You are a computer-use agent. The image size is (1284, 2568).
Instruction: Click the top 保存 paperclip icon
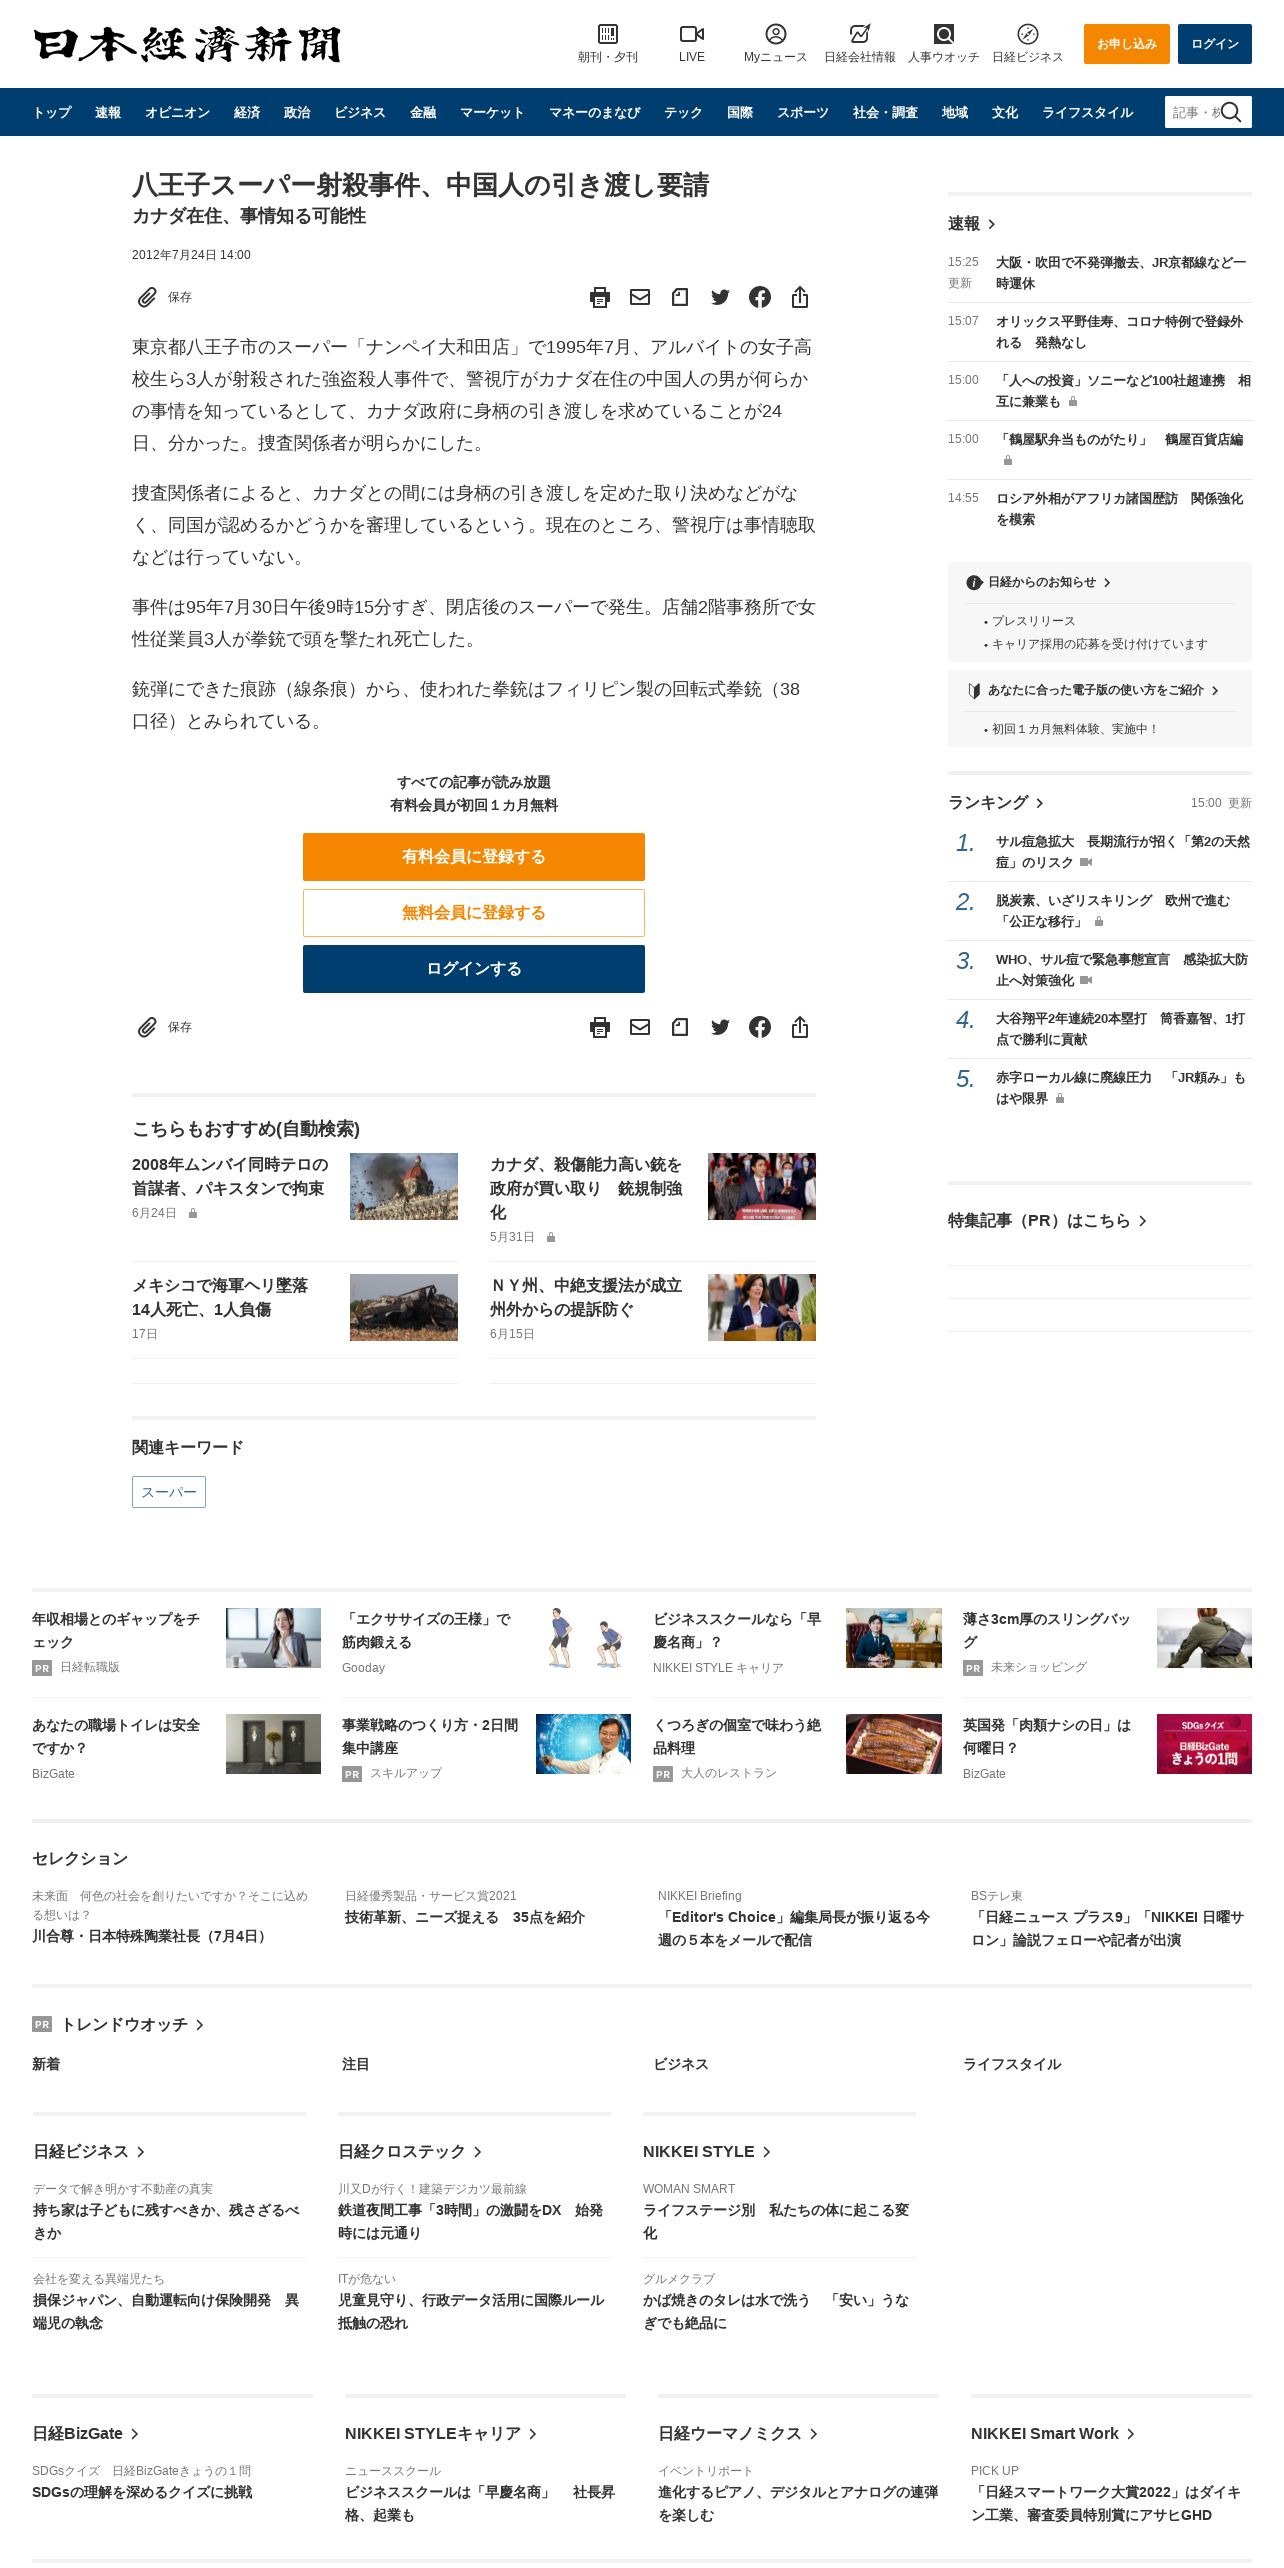(x=147, y=297)
